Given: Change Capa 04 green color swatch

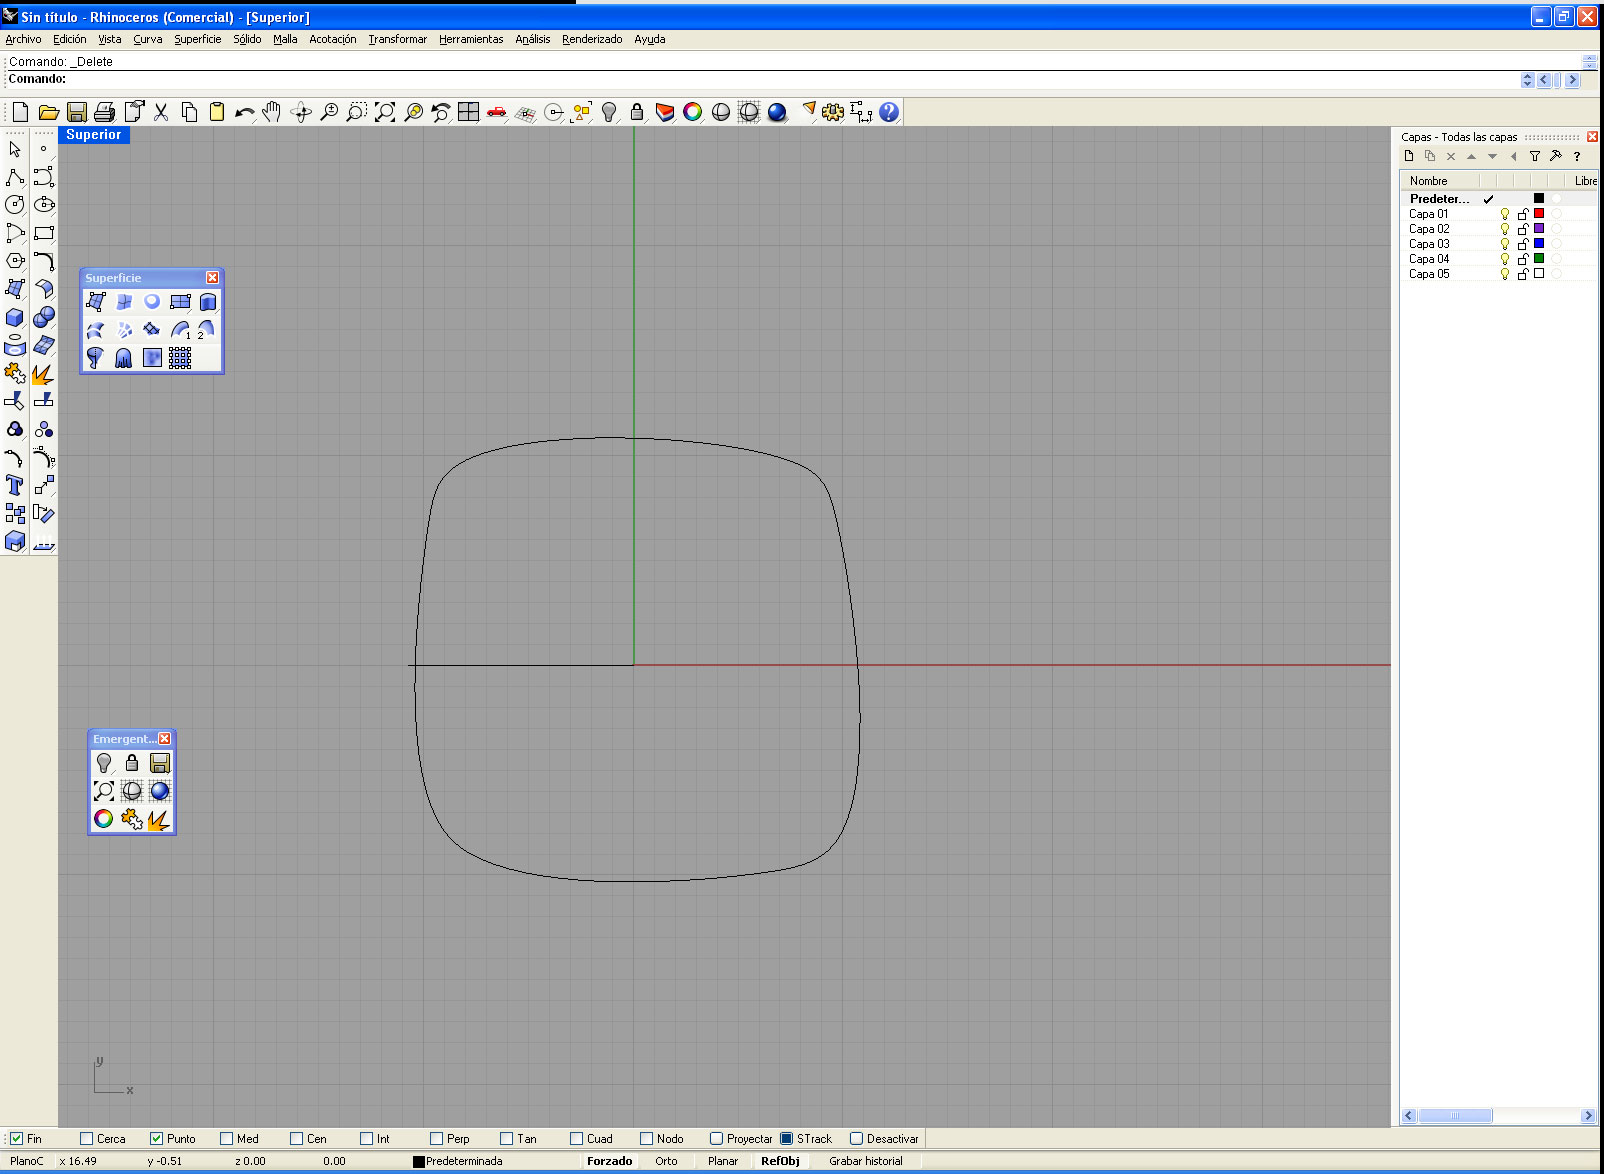Looking at the screenshot, I should 1539,258.
